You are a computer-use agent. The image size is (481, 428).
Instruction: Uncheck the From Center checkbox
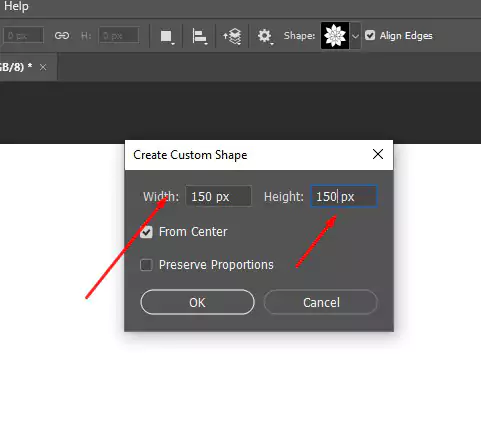146,232
